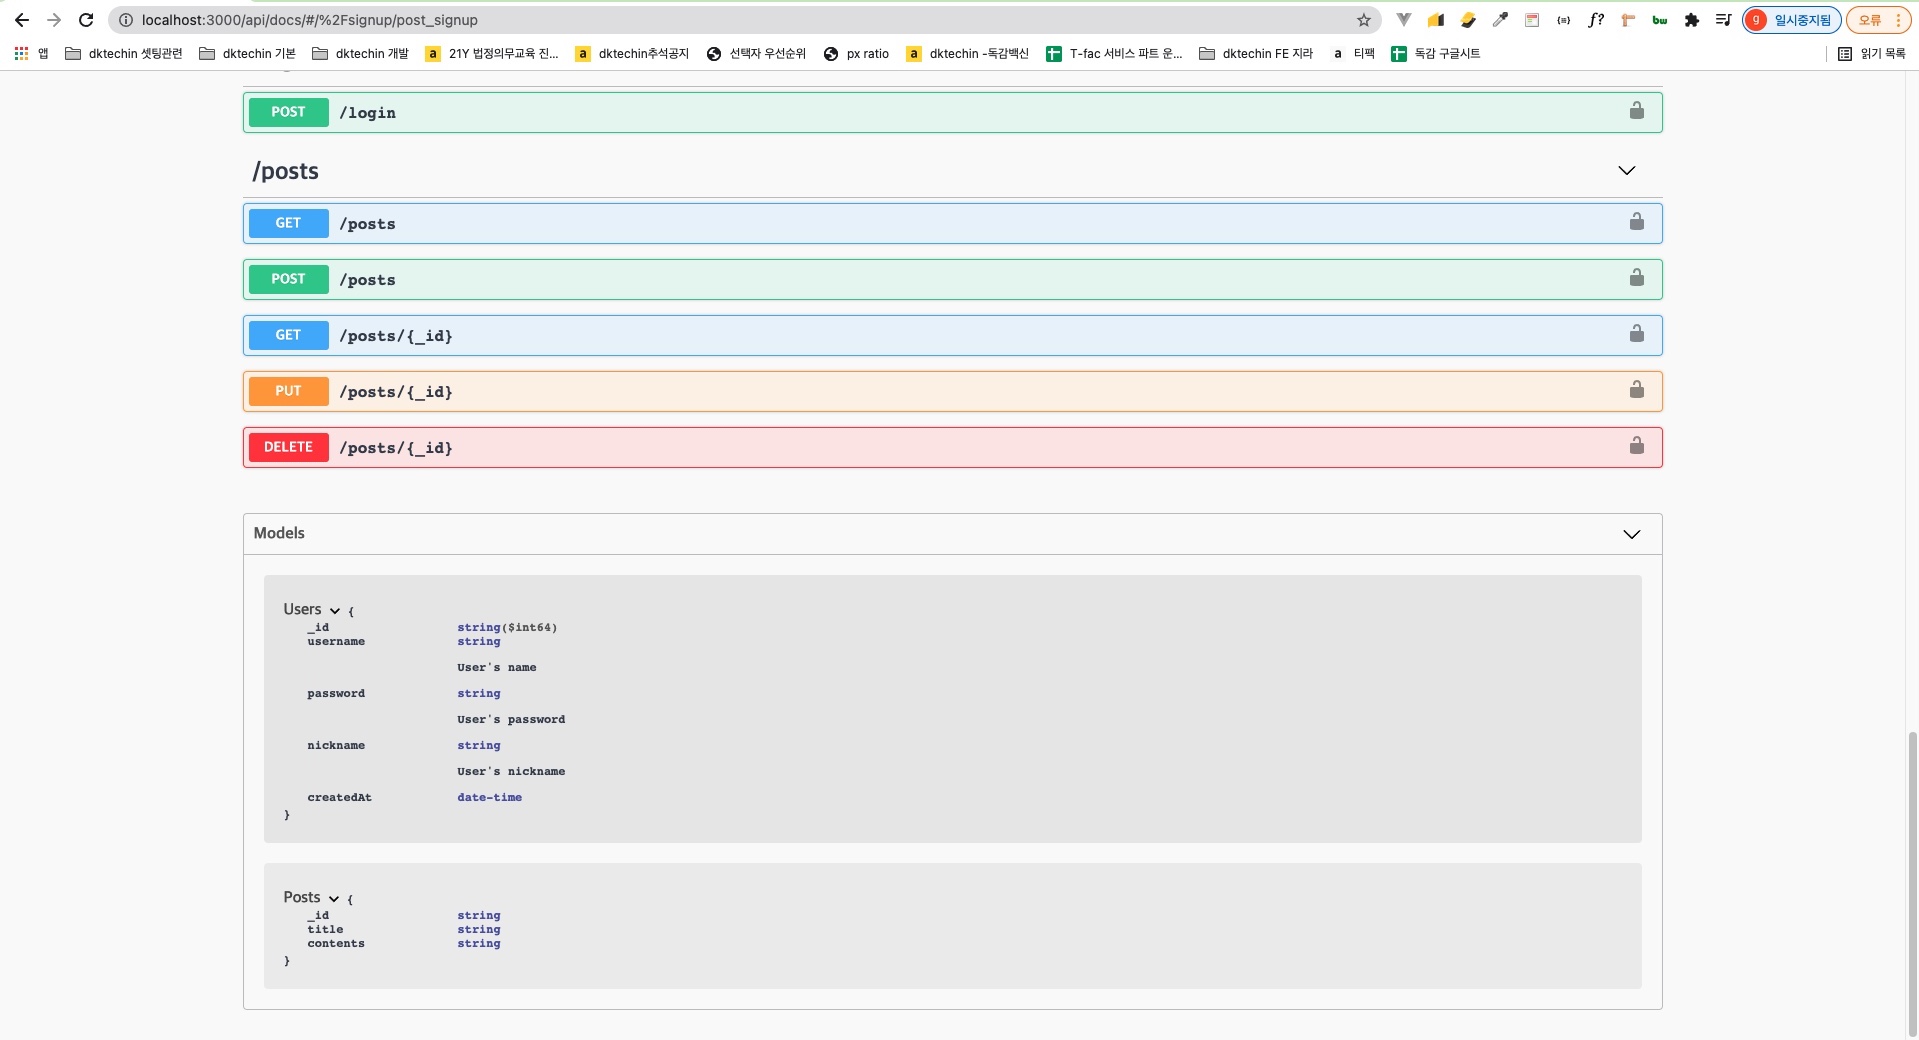The image size is (1919, 1040).
Task: Click the page vertical scrollbar
Action: 1912,880
